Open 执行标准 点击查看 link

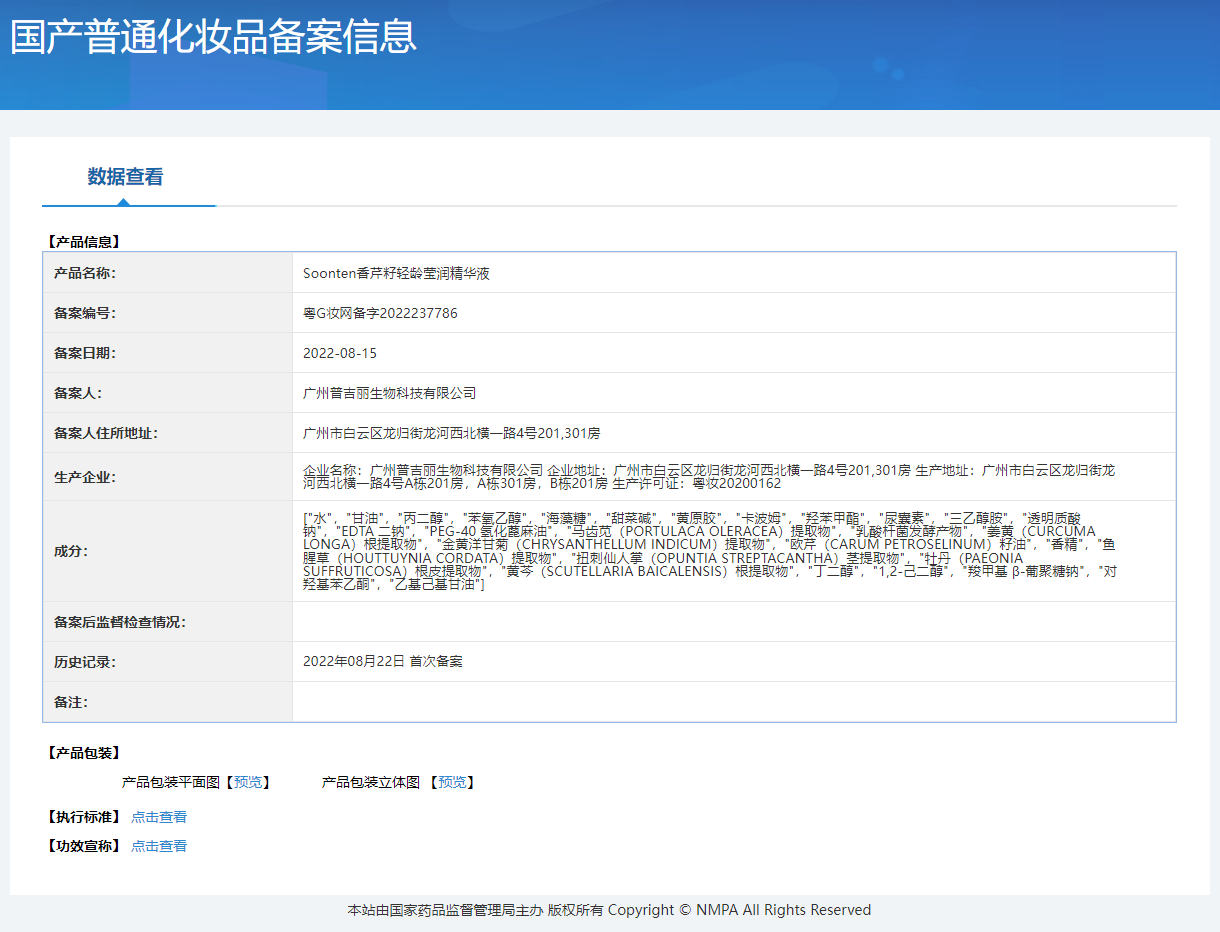[x=159, y=817]
